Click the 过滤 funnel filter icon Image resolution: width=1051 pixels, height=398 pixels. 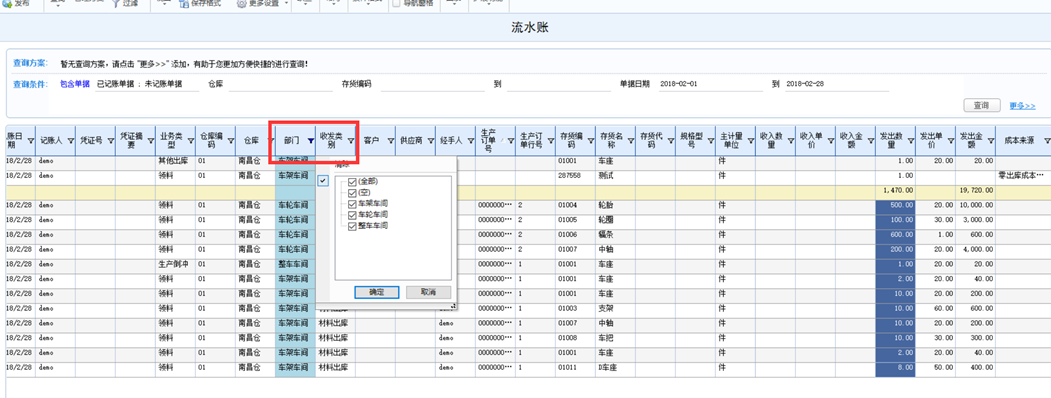(115, 3)
